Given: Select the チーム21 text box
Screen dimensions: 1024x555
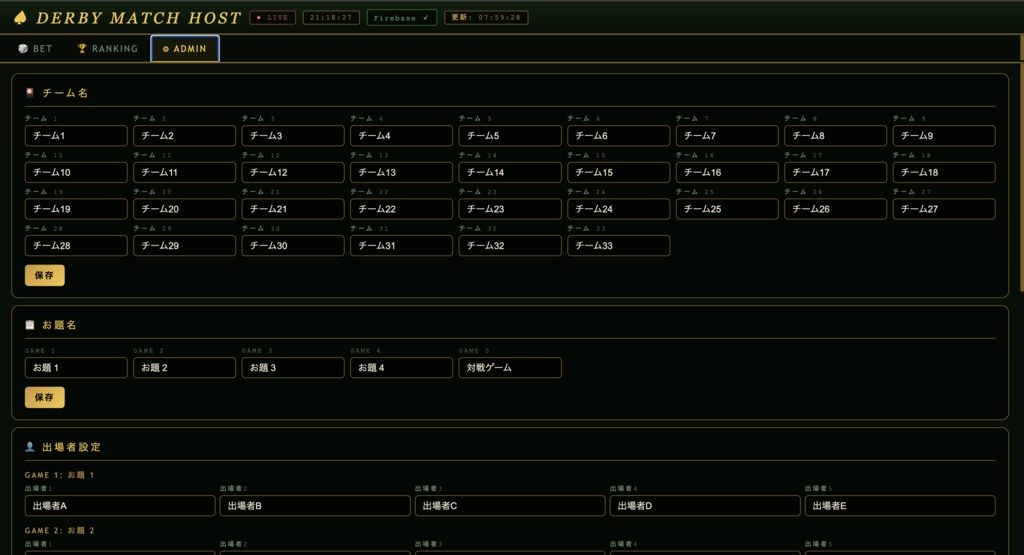Looking at the screenshot, I should (293, 209).
